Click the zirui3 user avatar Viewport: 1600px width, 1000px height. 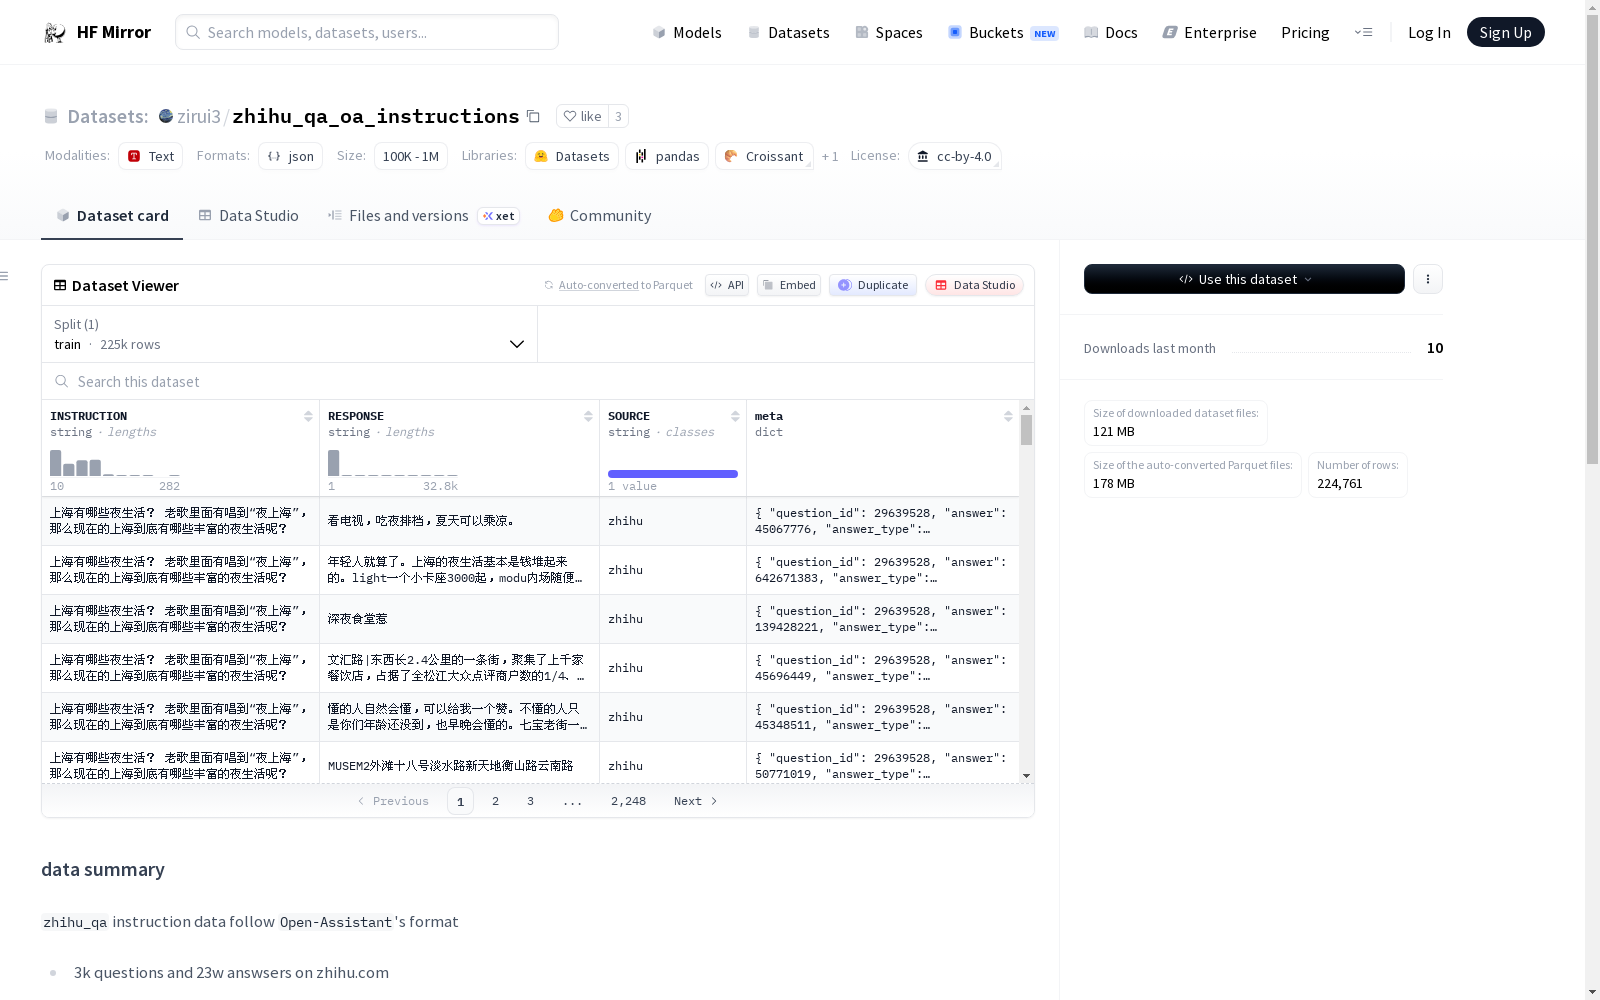click(x=166, y=116)
